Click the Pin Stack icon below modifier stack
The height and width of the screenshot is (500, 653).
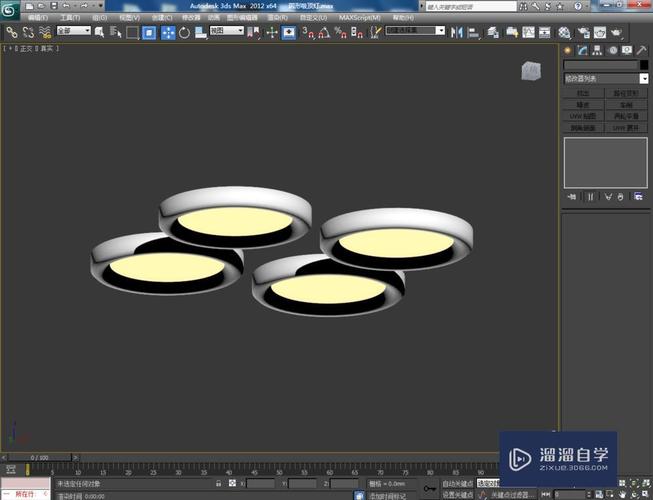click(572, 197)
